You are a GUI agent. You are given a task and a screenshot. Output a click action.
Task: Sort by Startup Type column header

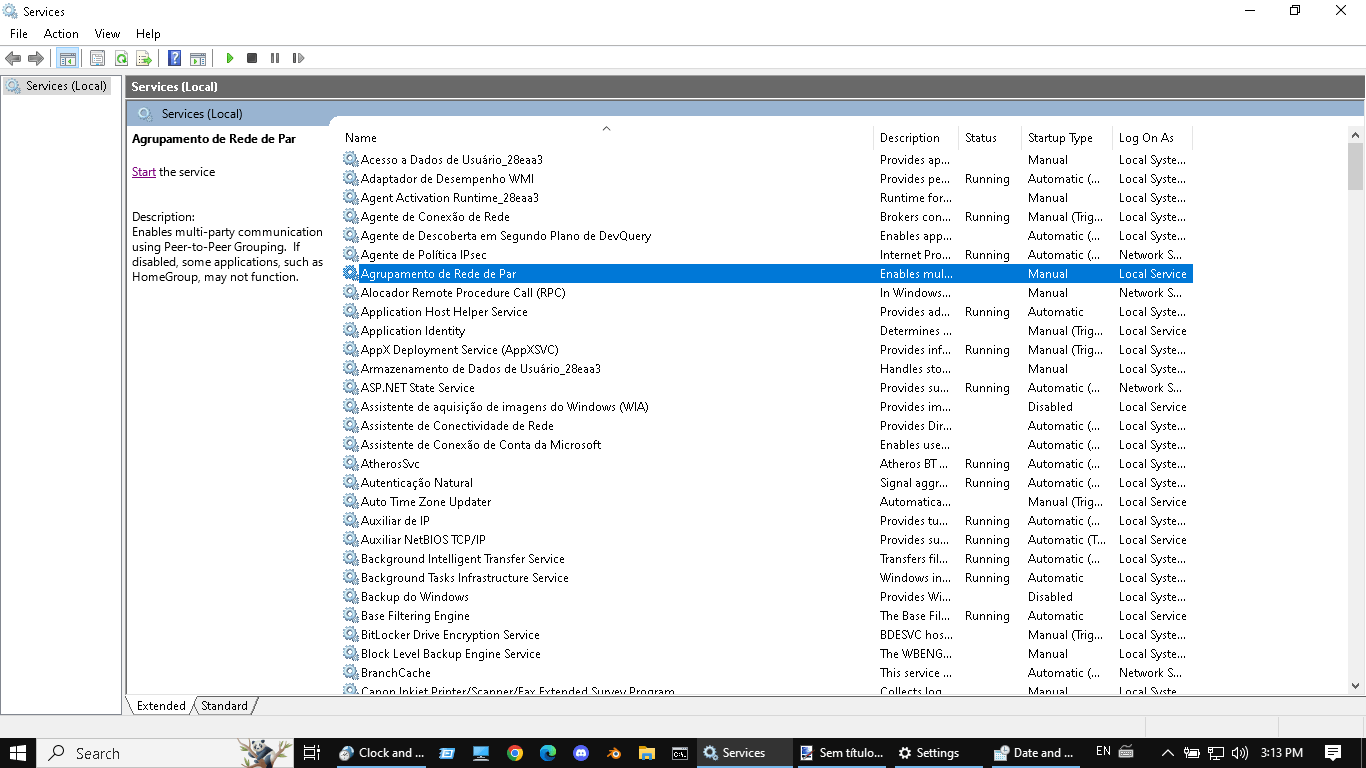pyautogui.click(x=1066, y=138)
